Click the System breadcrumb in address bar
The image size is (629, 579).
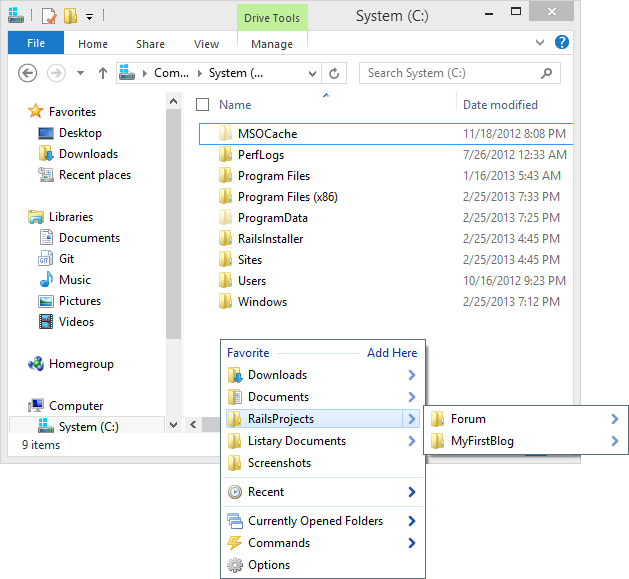click(236, 73)
